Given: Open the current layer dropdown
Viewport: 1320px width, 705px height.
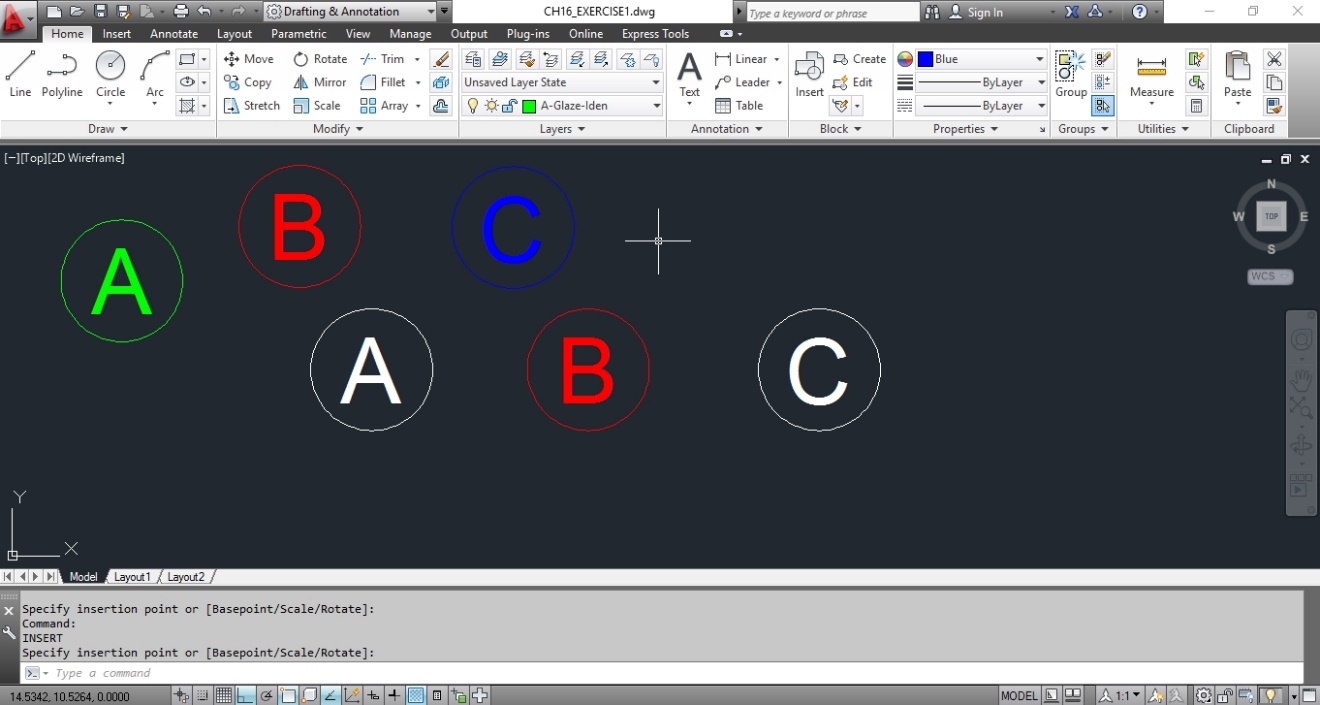Looking at the screenshot, I should (656, 105).
